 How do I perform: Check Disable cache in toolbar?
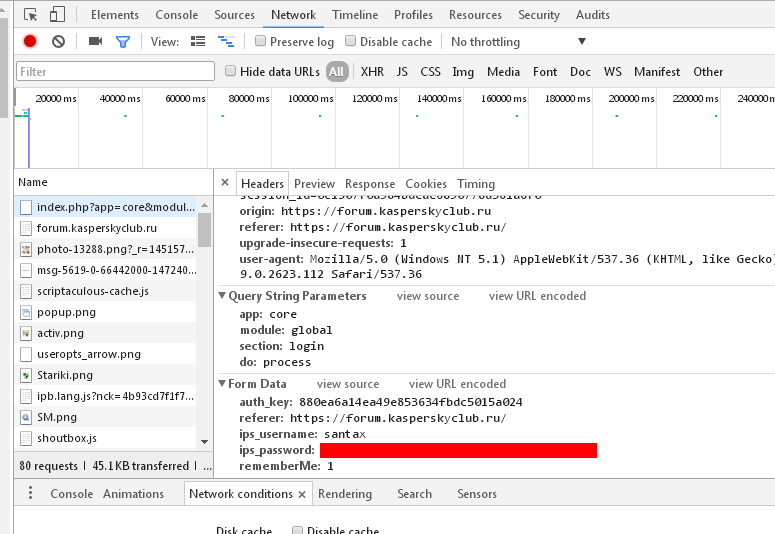point(351,42)
